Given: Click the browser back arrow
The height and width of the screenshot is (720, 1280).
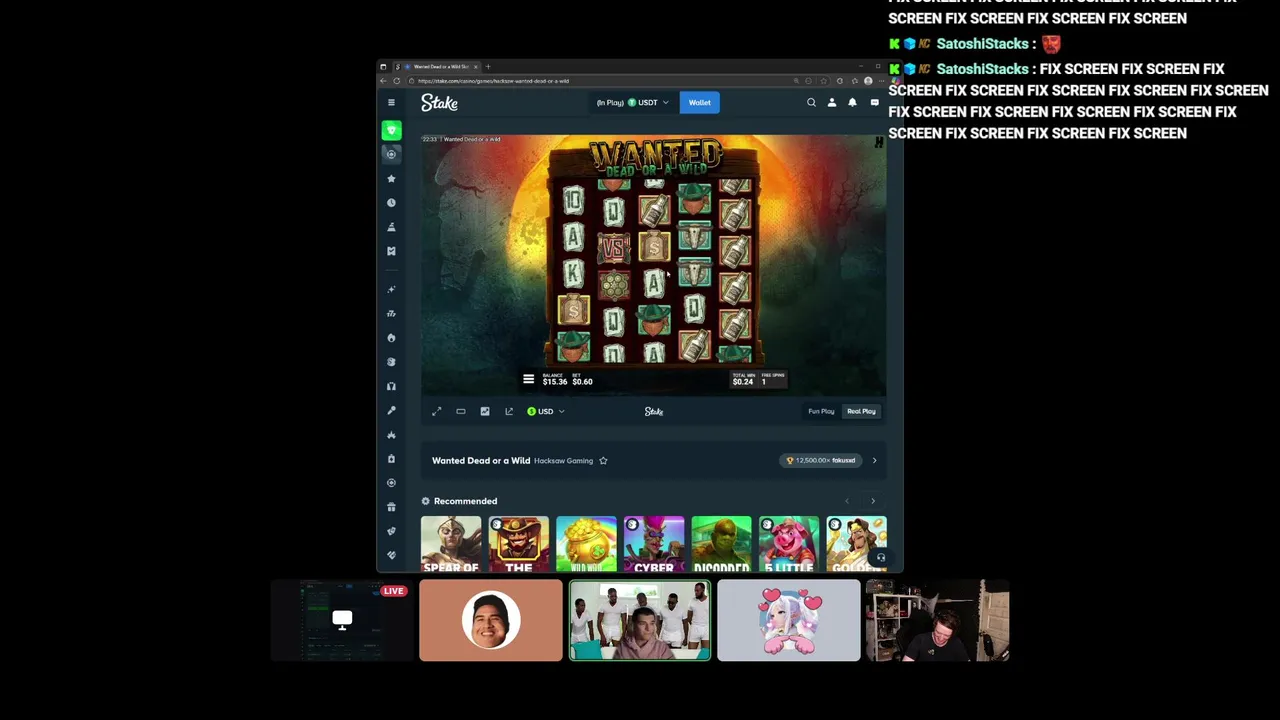Looking at the screenshot, I should (x=384, y=81).
